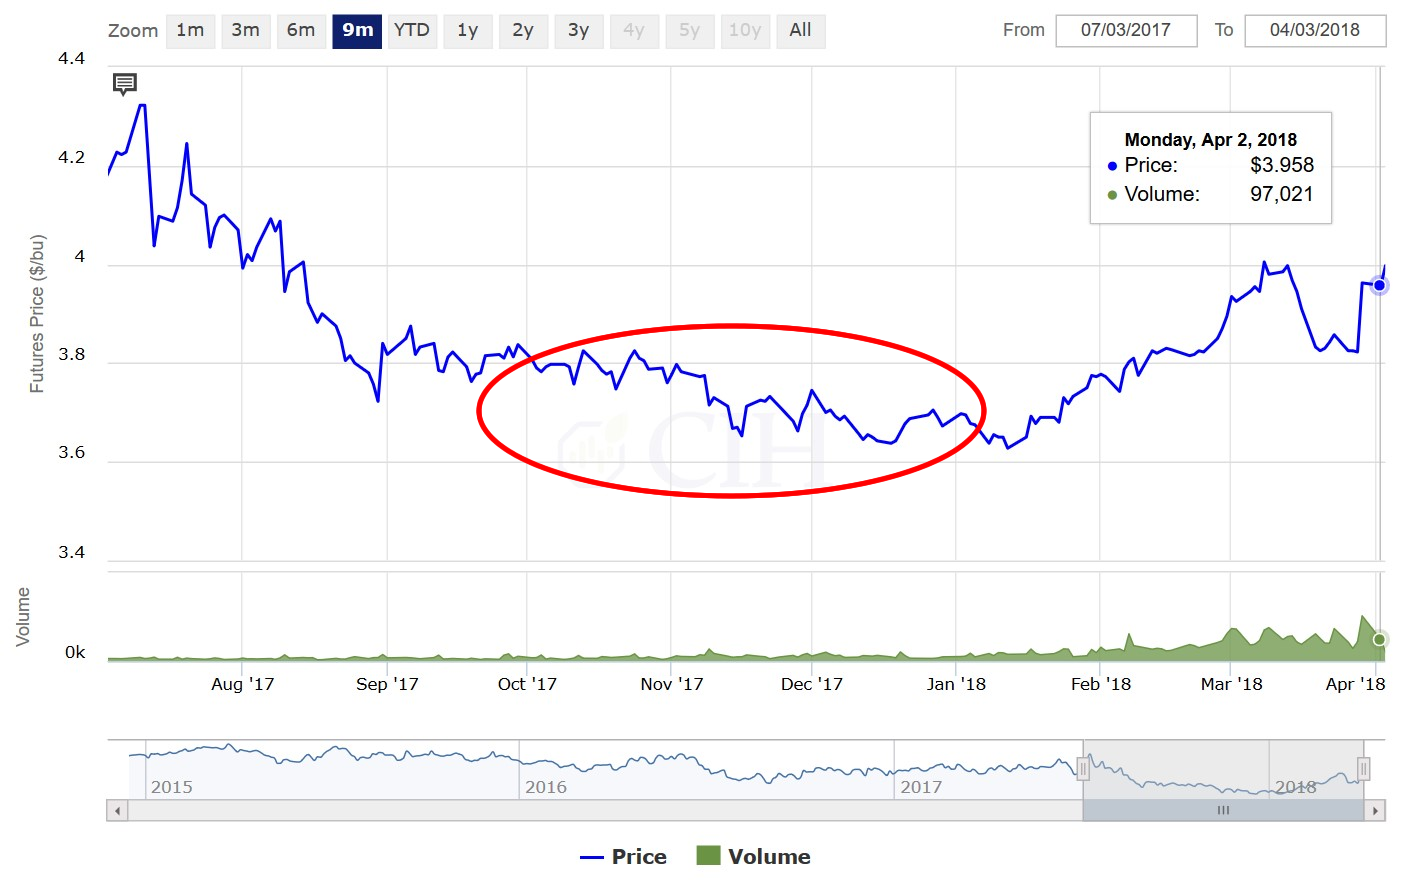
Task: Click the Feb '18 axis label
Action: (1100, 684)
